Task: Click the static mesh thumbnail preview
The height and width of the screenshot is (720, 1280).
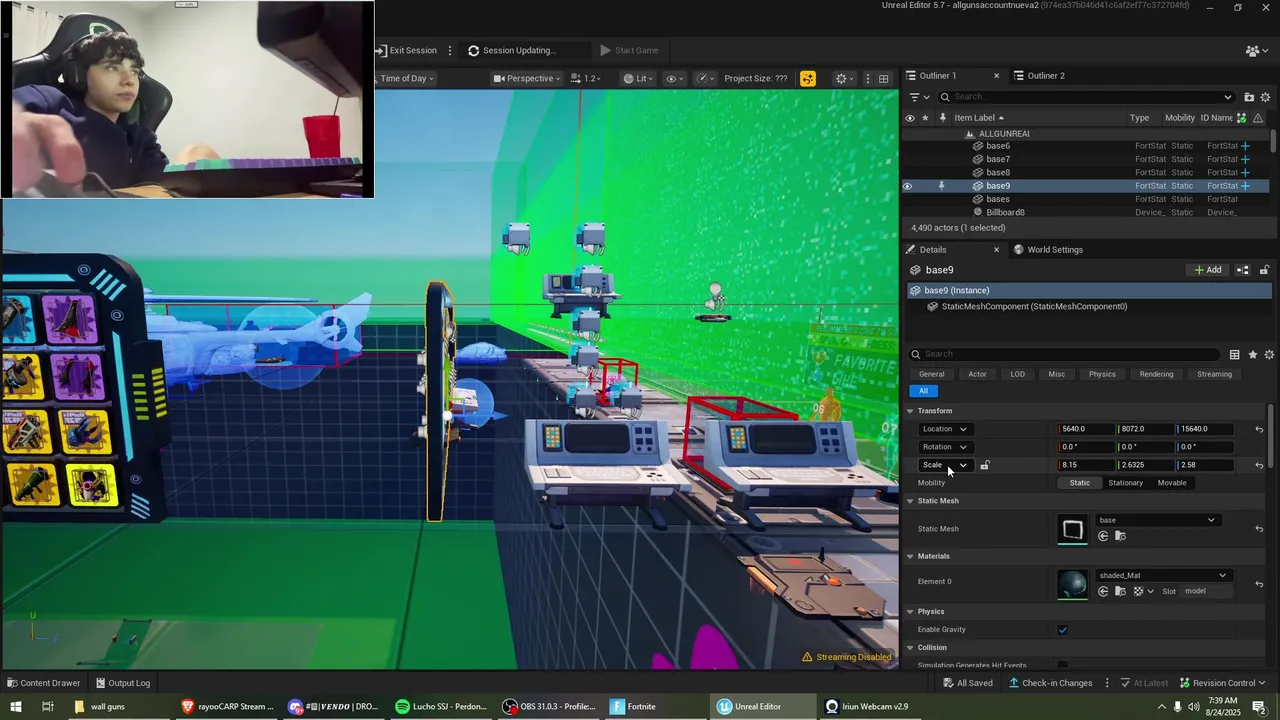Action: [1073, 529]
